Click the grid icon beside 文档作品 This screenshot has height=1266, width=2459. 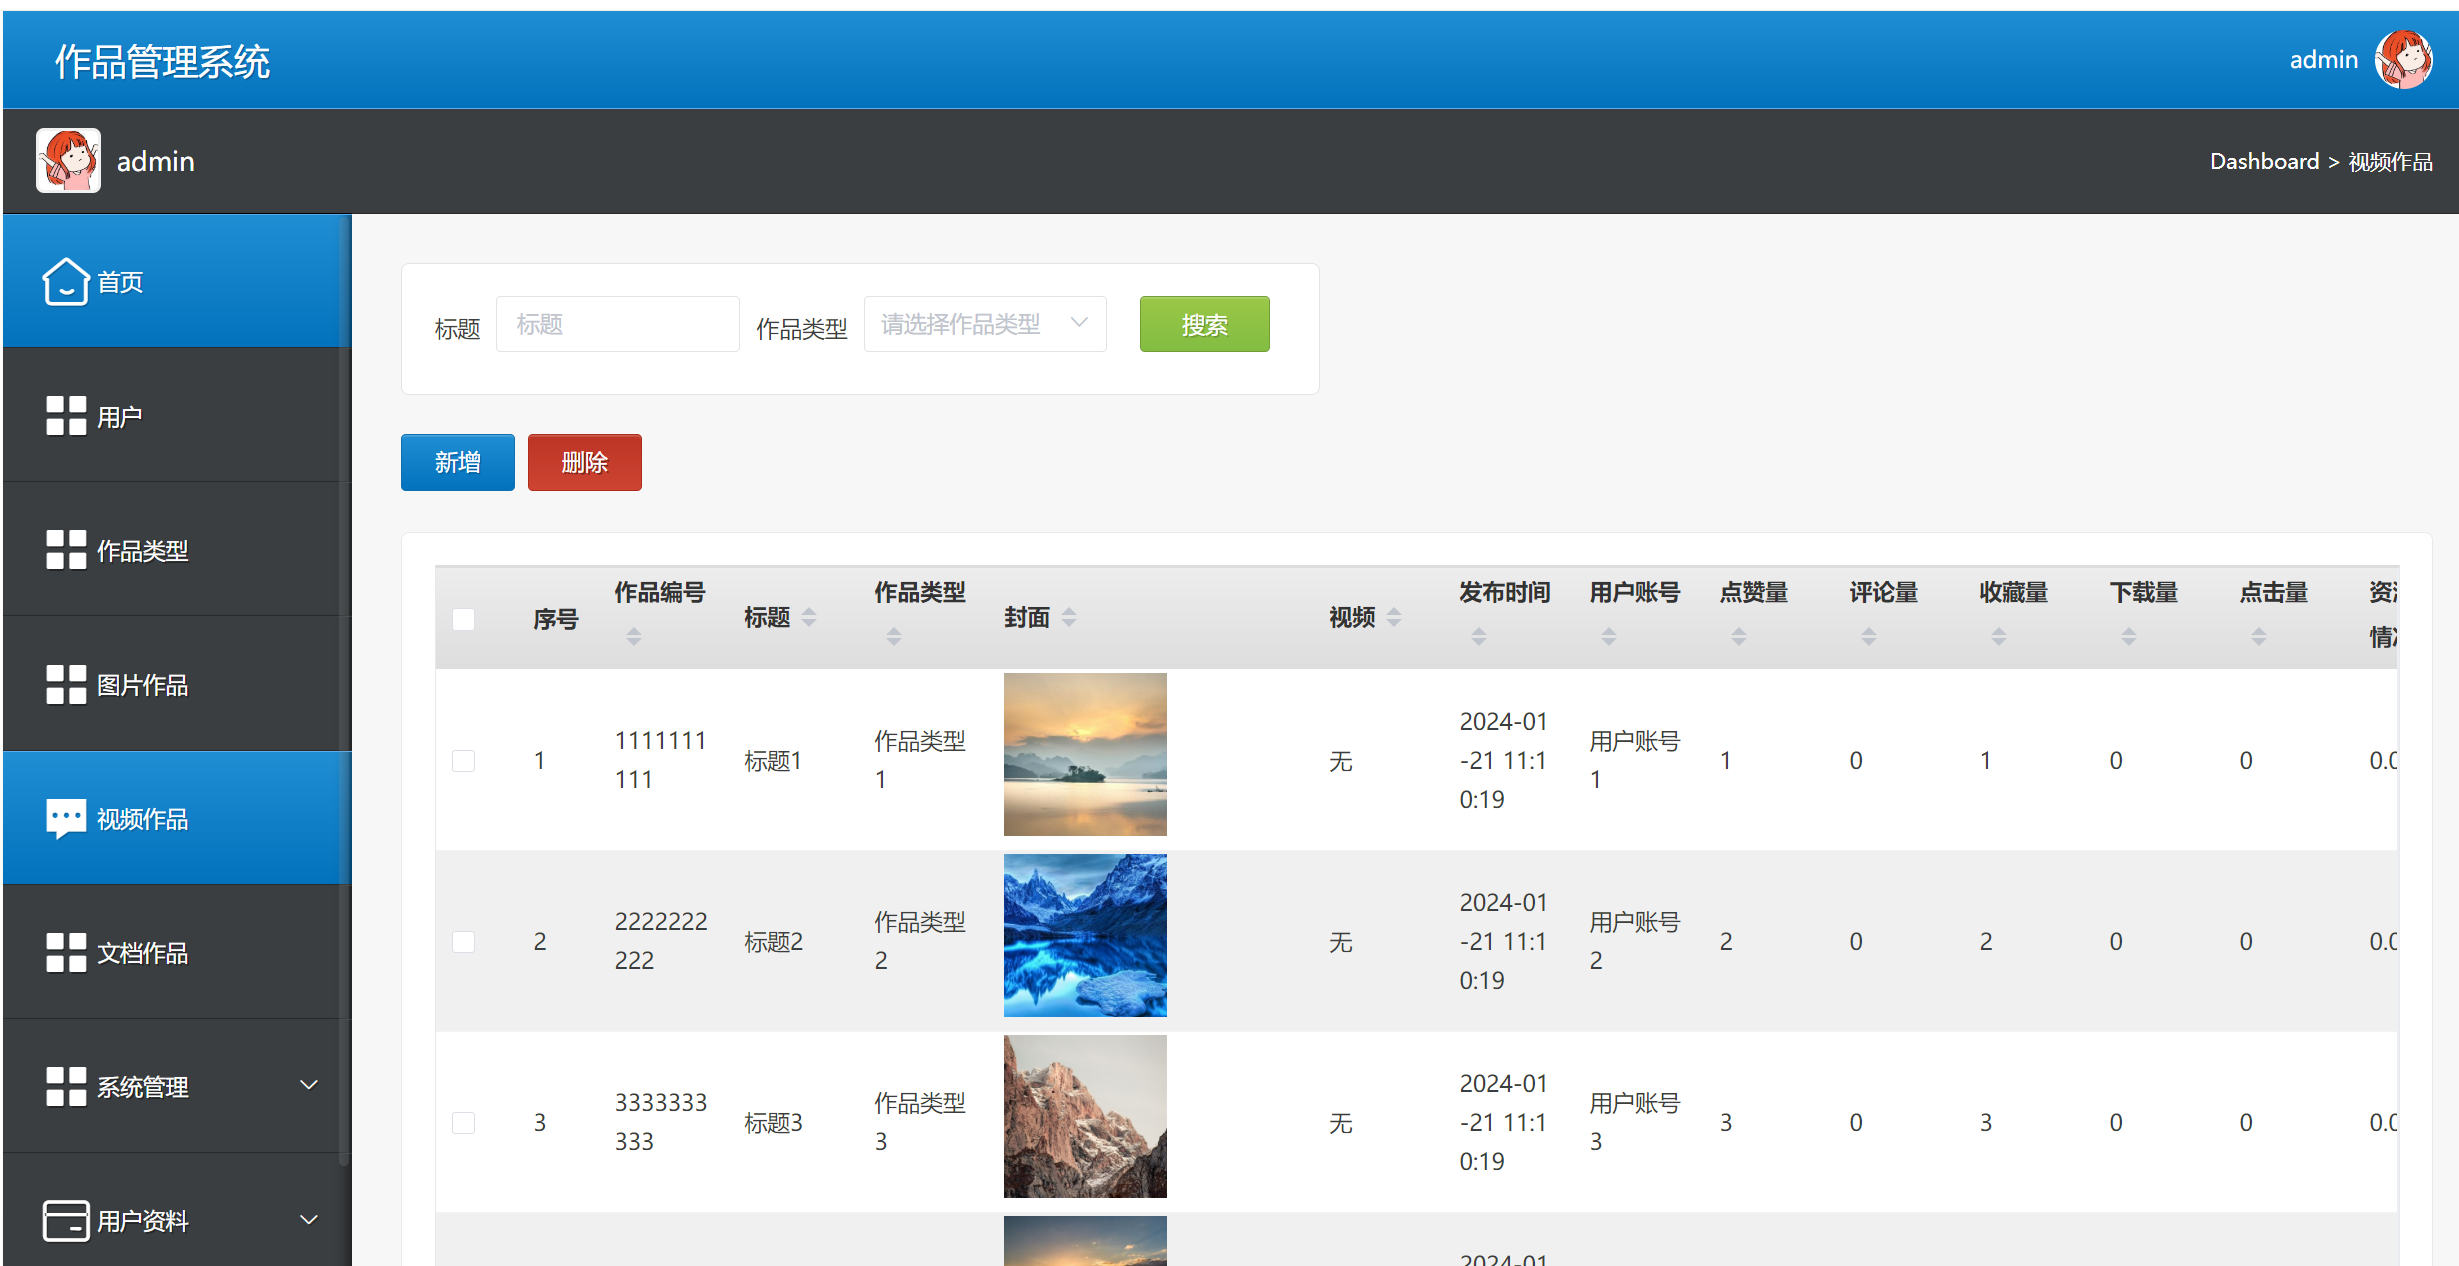(x=66, y=952)
